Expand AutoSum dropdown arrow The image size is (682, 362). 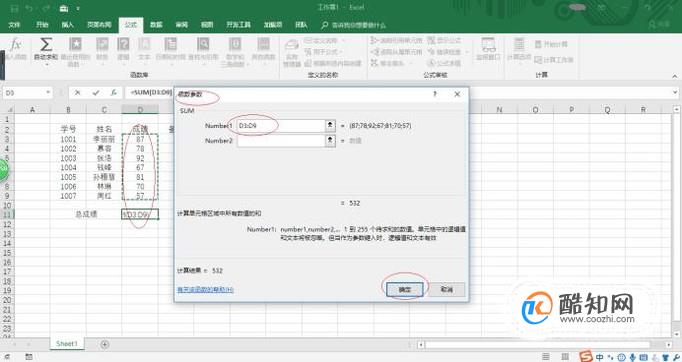click(46, 64)
